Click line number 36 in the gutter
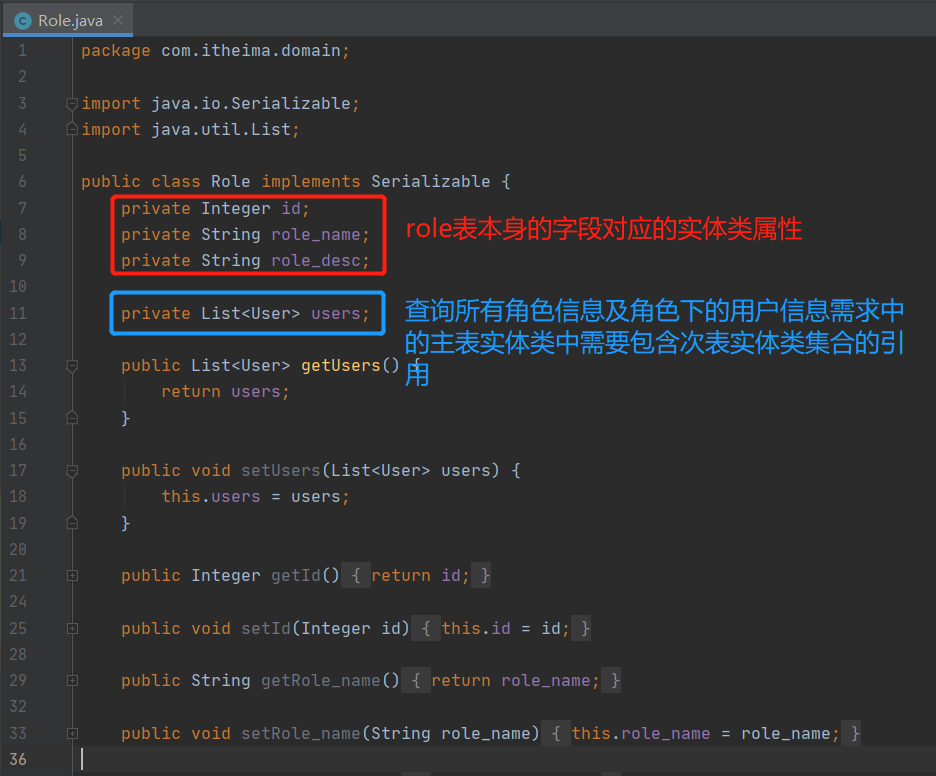This screenshot has height=776, width=936. tap(18, 759)
